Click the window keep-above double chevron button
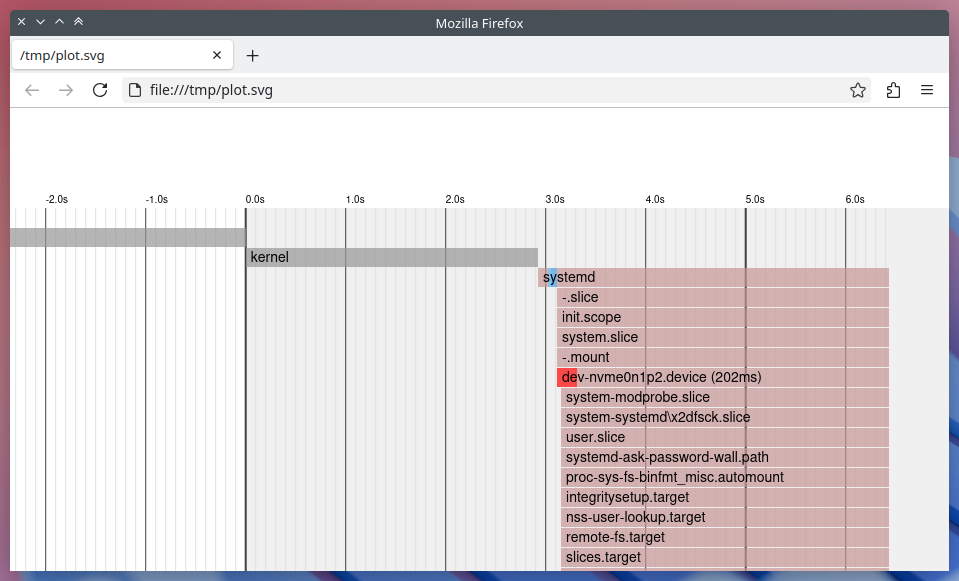The height and width of the screenshot is (581, 959). click(x=78, y=22)
